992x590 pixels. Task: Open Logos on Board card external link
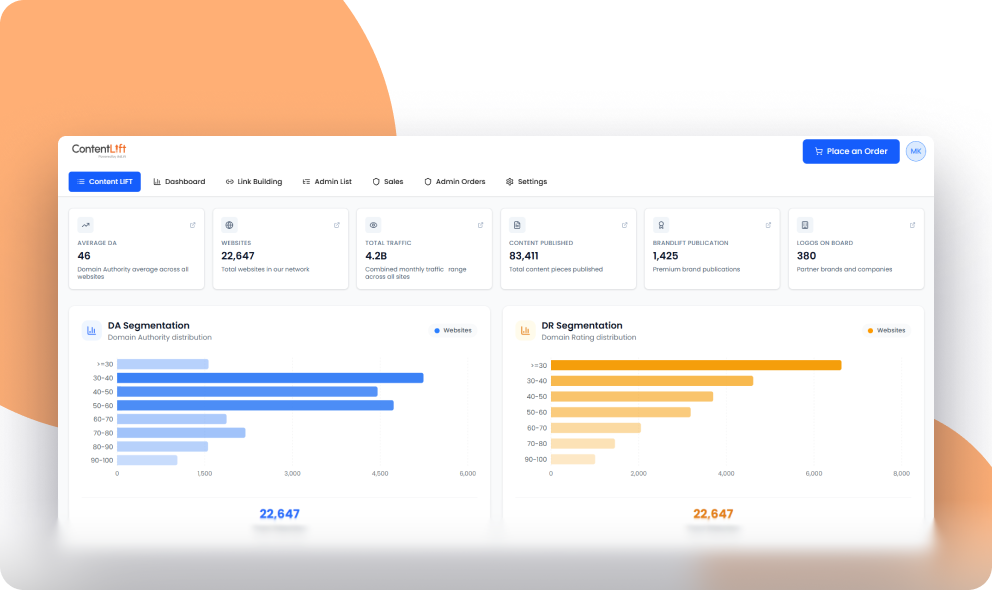(912, 225)
